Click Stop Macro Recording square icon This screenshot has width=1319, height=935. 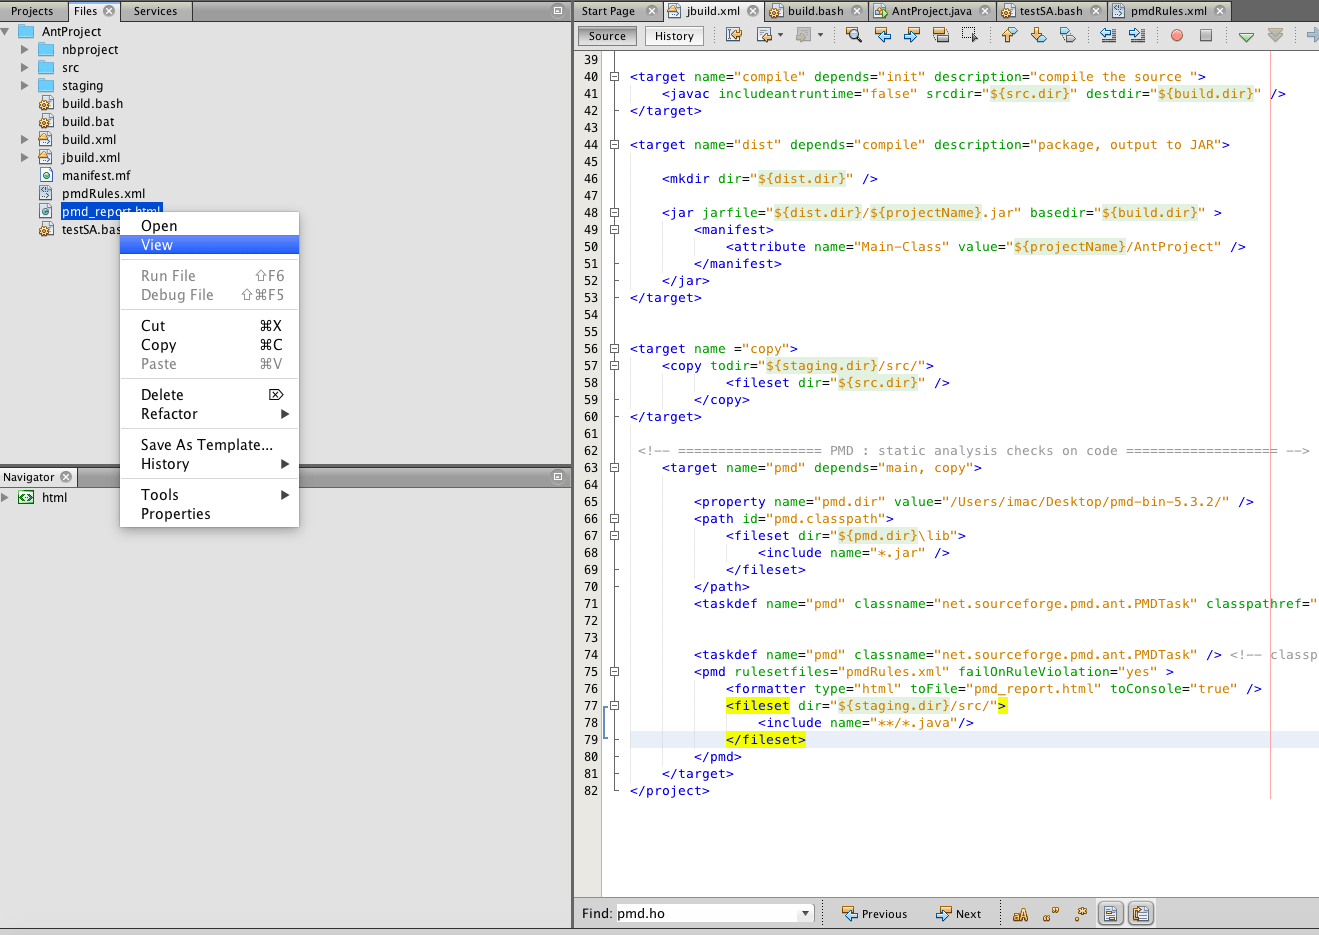click(x=1206, y=35)
